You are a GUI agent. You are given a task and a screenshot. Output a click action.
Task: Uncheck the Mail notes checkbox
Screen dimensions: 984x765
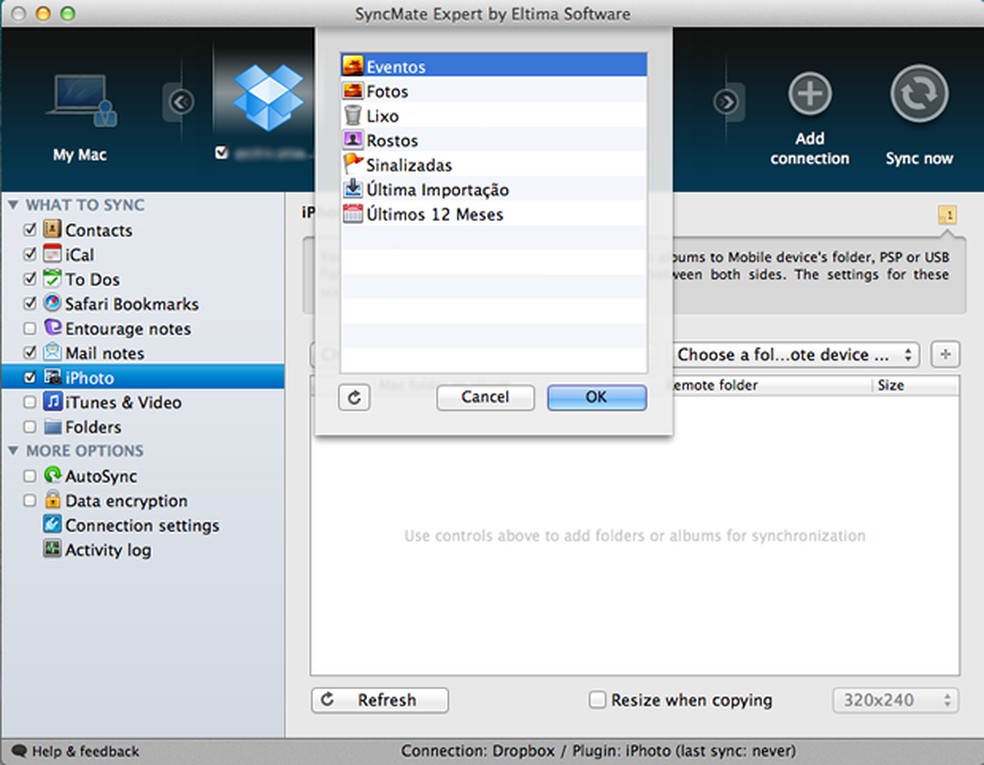(x=29, y=353)
